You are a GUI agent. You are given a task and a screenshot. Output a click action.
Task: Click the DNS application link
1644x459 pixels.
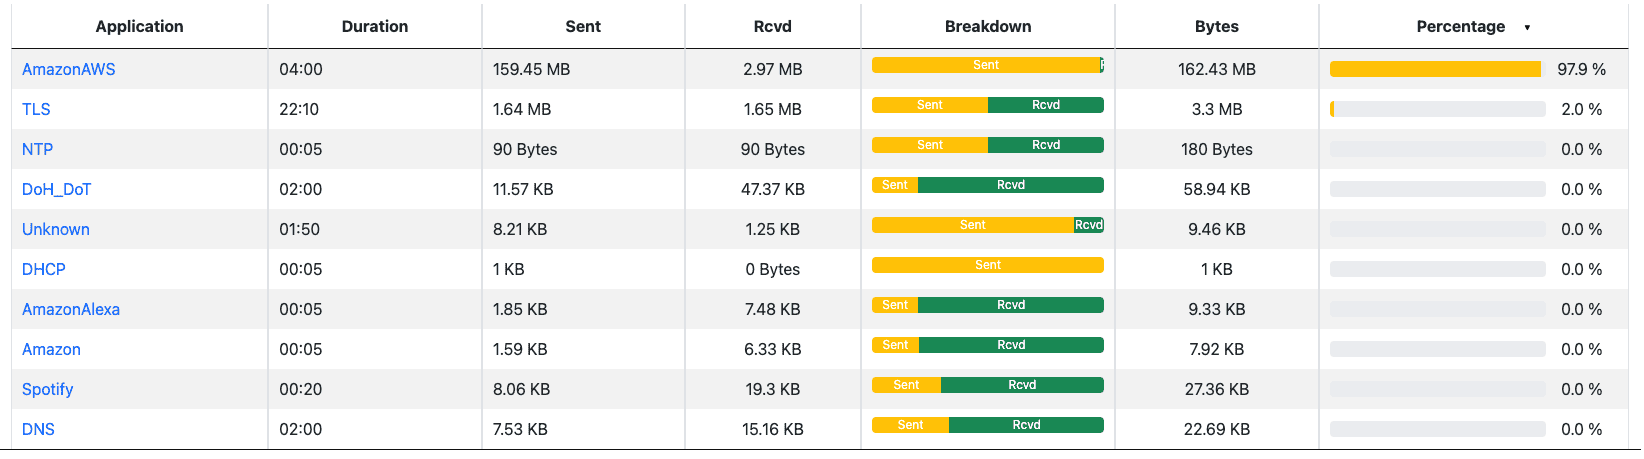click(x=38, y=429)
